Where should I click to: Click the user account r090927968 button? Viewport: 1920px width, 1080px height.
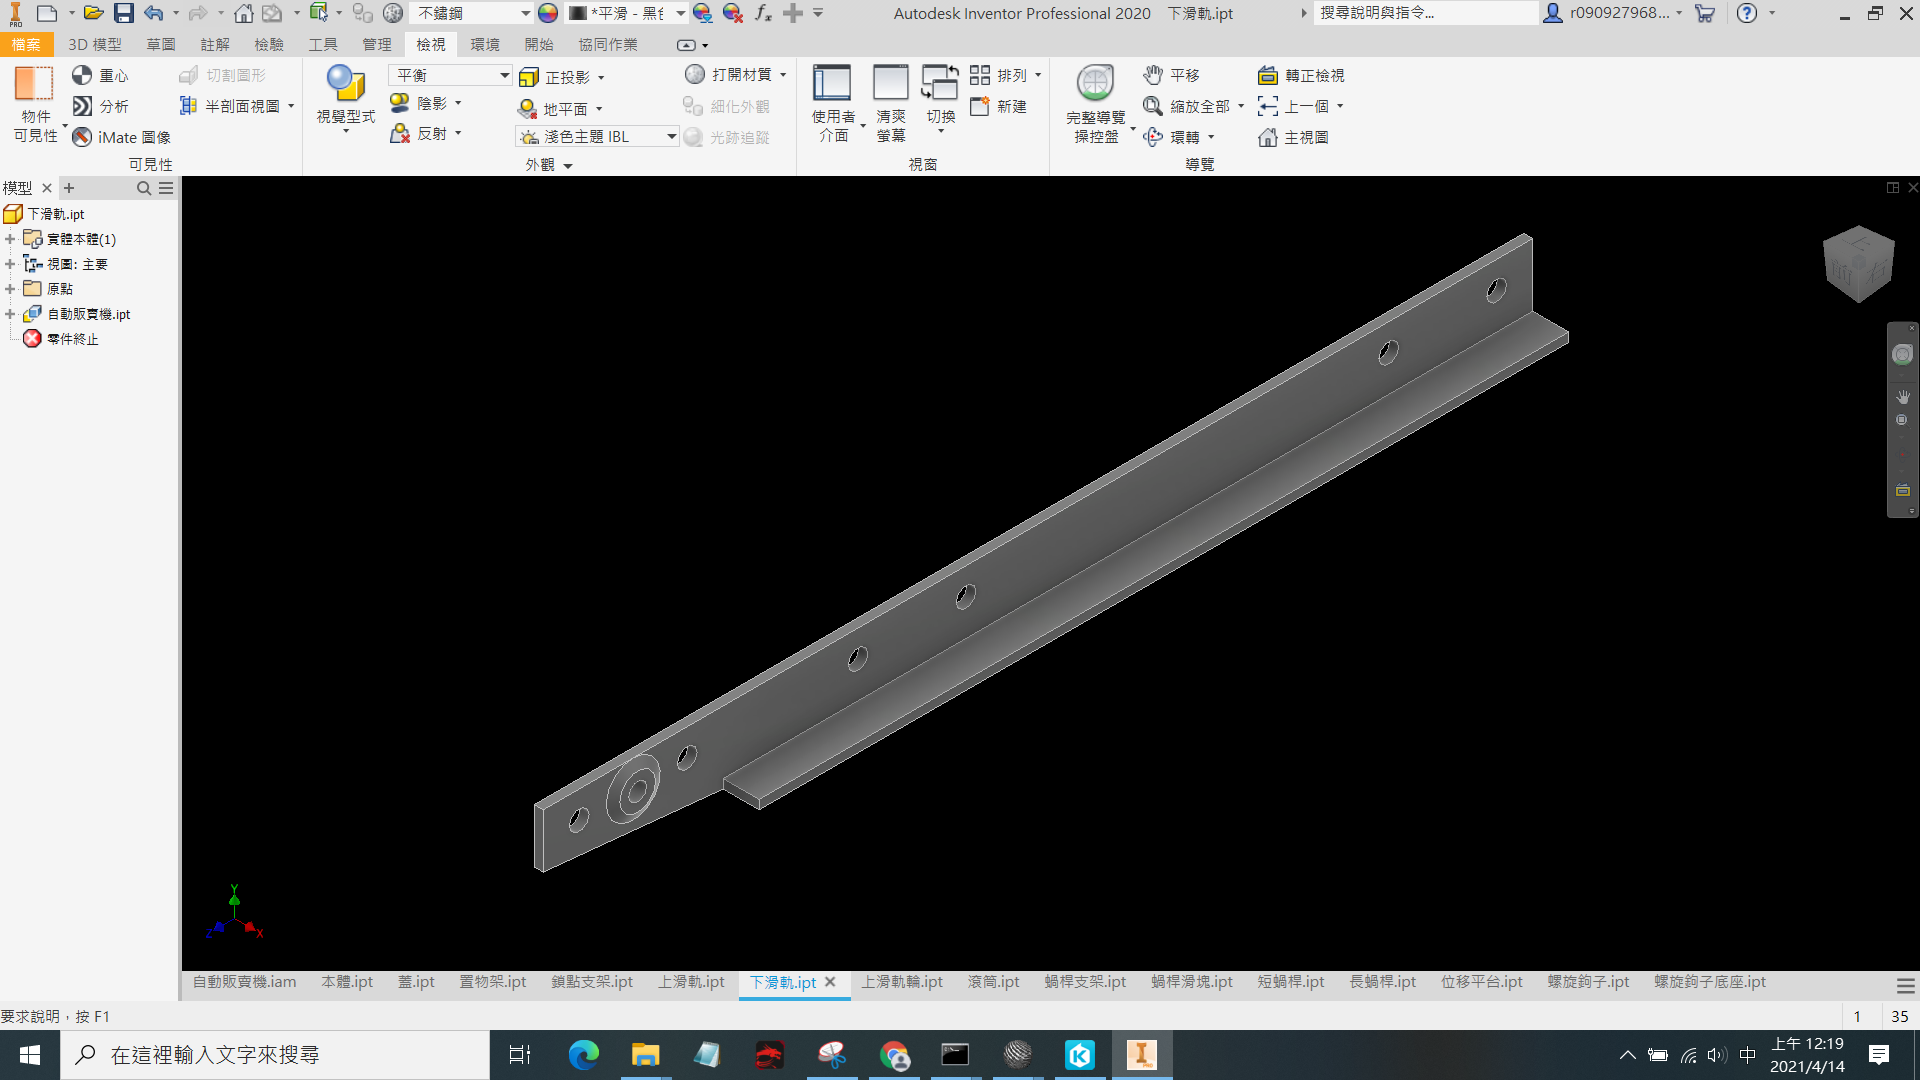tap(1612, 13)
